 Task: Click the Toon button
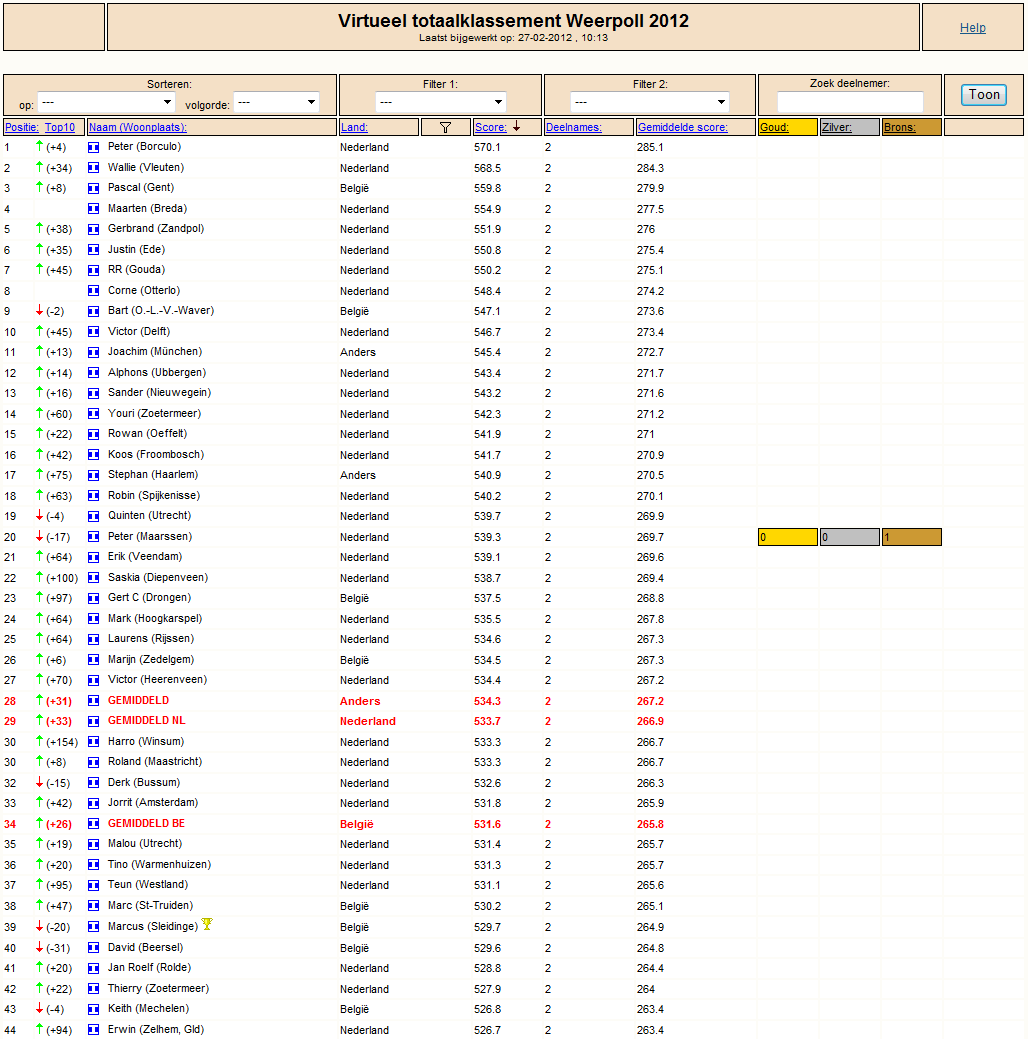pos(984,95)
